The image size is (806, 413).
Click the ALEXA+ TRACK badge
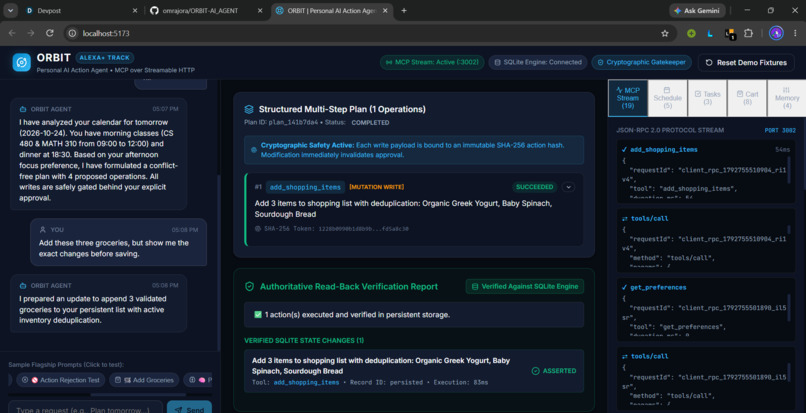coord(105,58)
